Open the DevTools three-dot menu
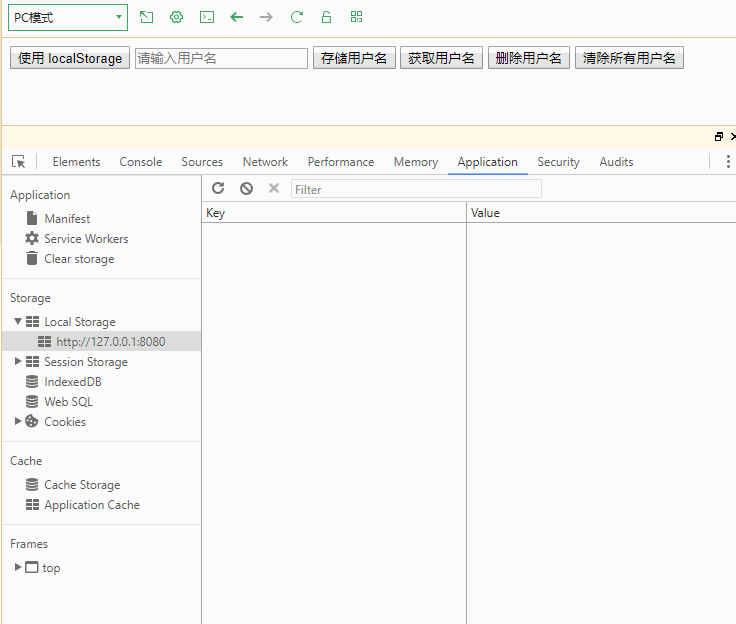The height and width of the screenshot is (624, 736). pyautogui.click(x=728, y=162)
